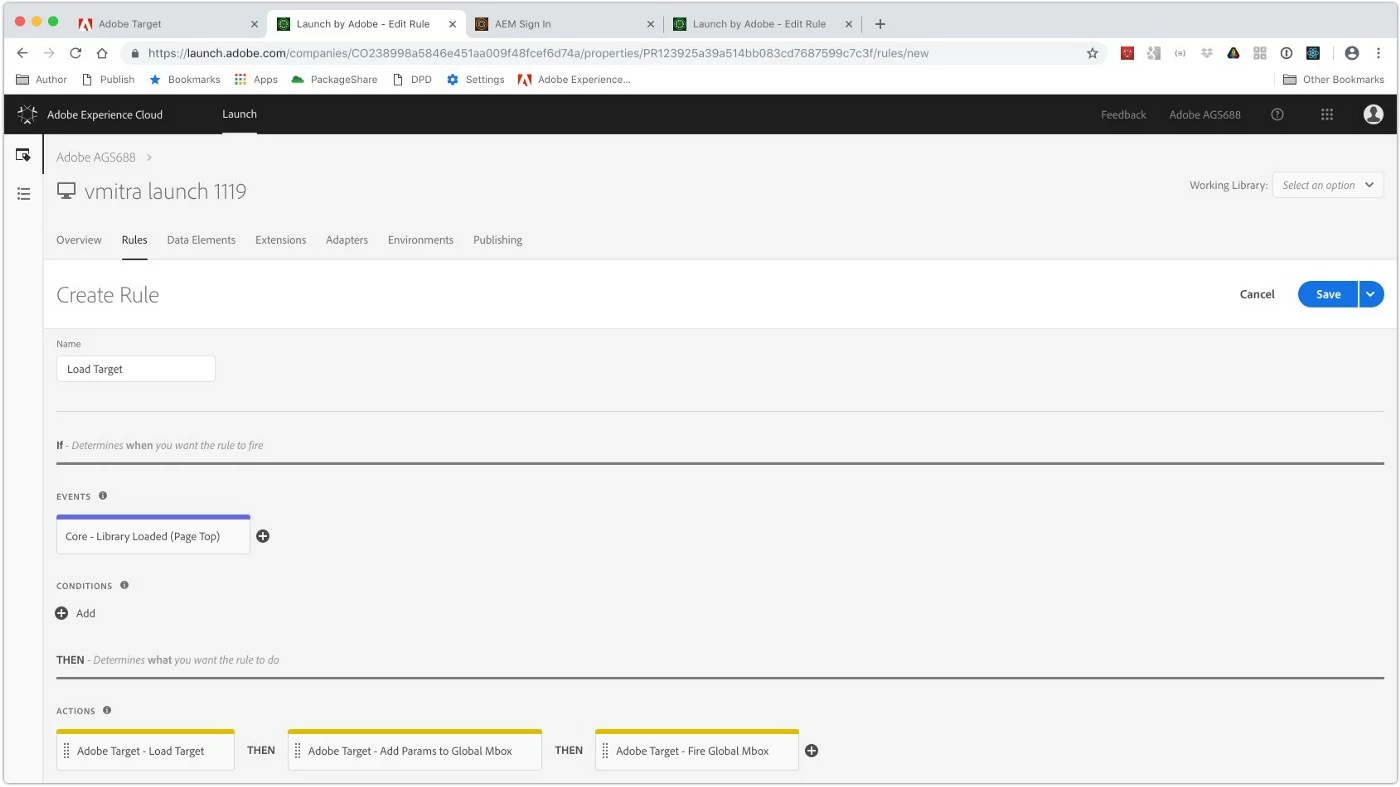Save the rule
The height and width of the screenshot is (787, 1400).
click(x=1328, y=294)
